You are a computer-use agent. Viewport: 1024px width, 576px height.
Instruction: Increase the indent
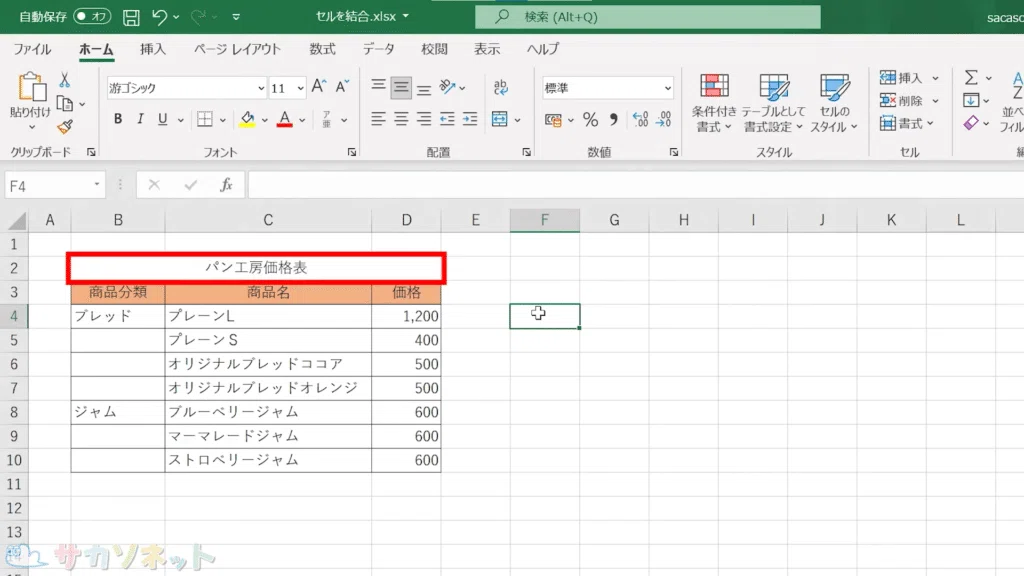(470, 119)
